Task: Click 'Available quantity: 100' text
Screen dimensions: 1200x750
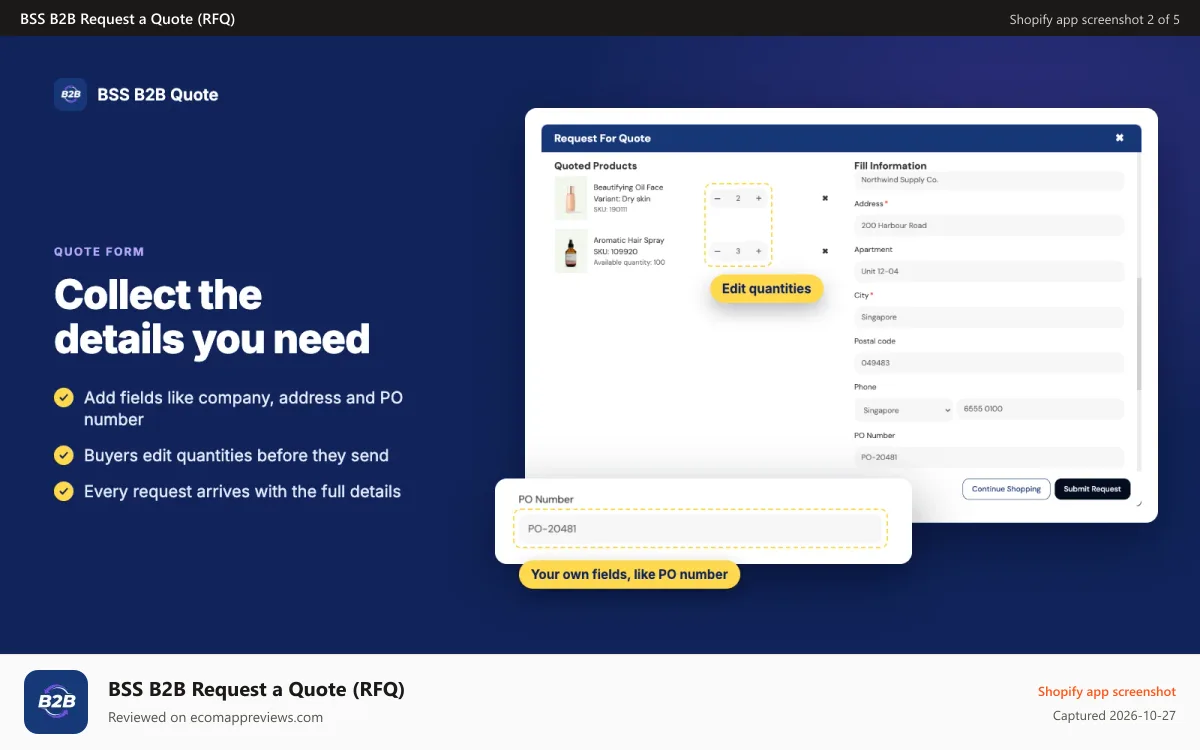Action: (x=629, y=262)
